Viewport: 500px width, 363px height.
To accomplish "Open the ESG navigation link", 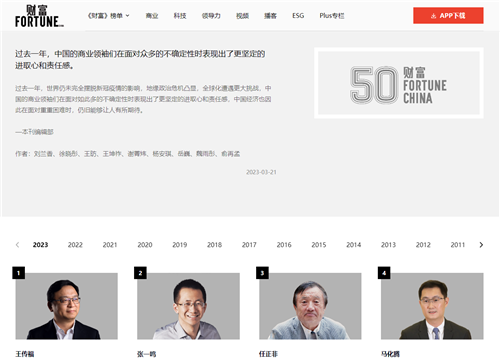I will coord(298,16).
